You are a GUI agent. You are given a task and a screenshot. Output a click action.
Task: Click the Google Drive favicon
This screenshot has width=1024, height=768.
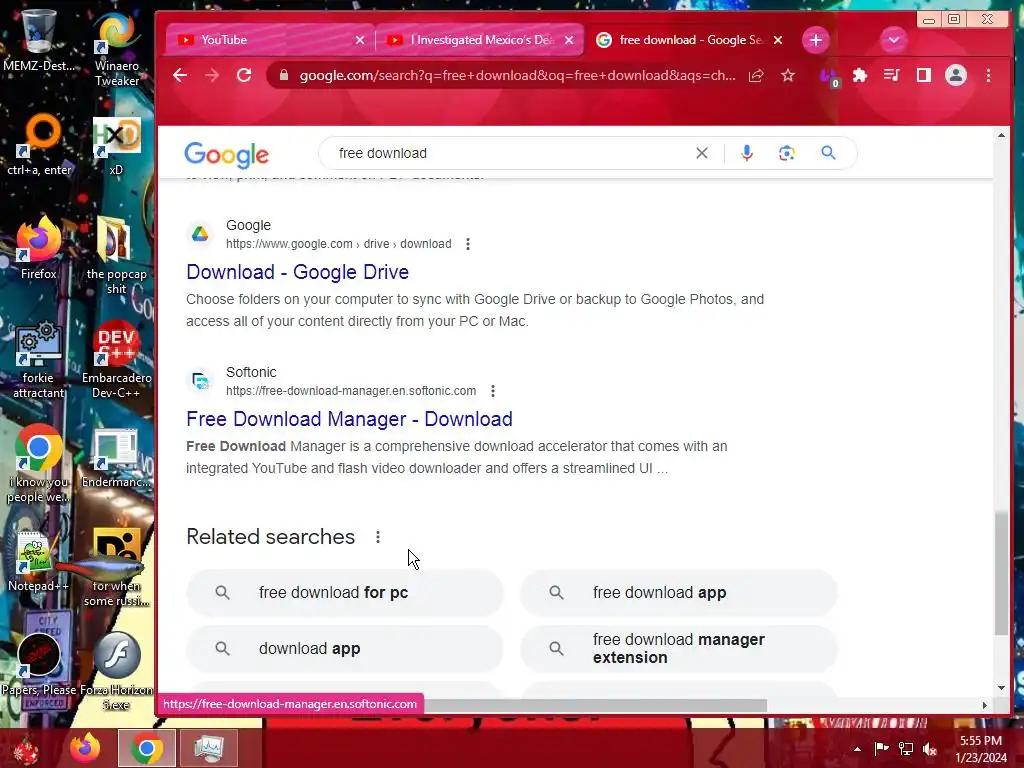point(200,234)
